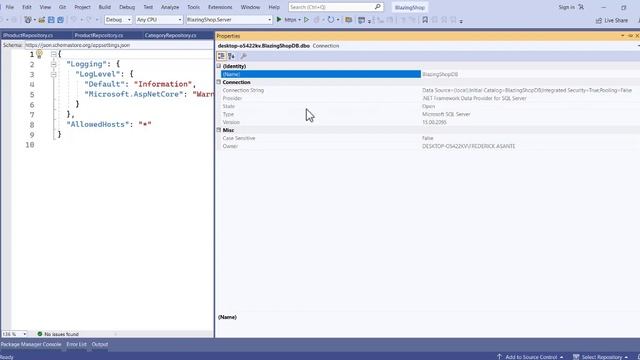Image resolution: width=640 pixels, height=360 pixels.
Task: Open the File menu
Action: pyautogui.click(x=9, y=7)
